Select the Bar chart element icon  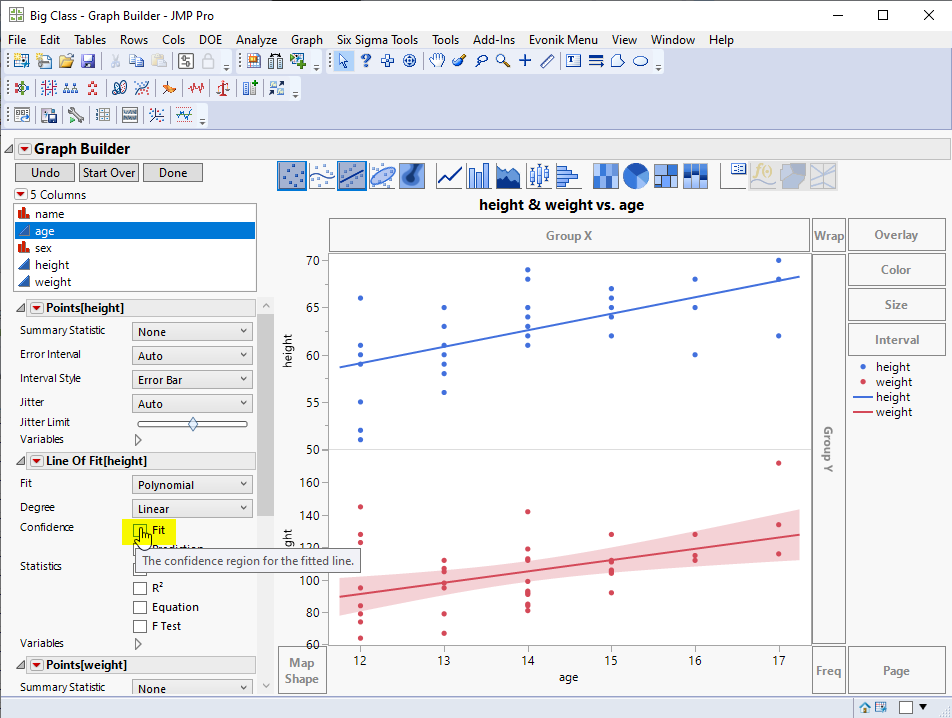(x=477, y=175)
